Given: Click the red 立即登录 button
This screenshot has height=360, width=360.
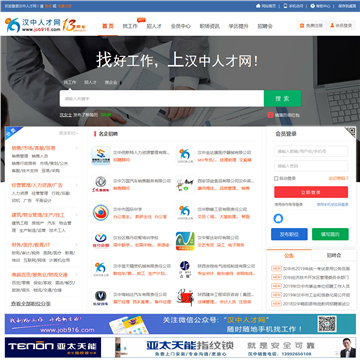Looking at the screenshot, I should (311, 192).
